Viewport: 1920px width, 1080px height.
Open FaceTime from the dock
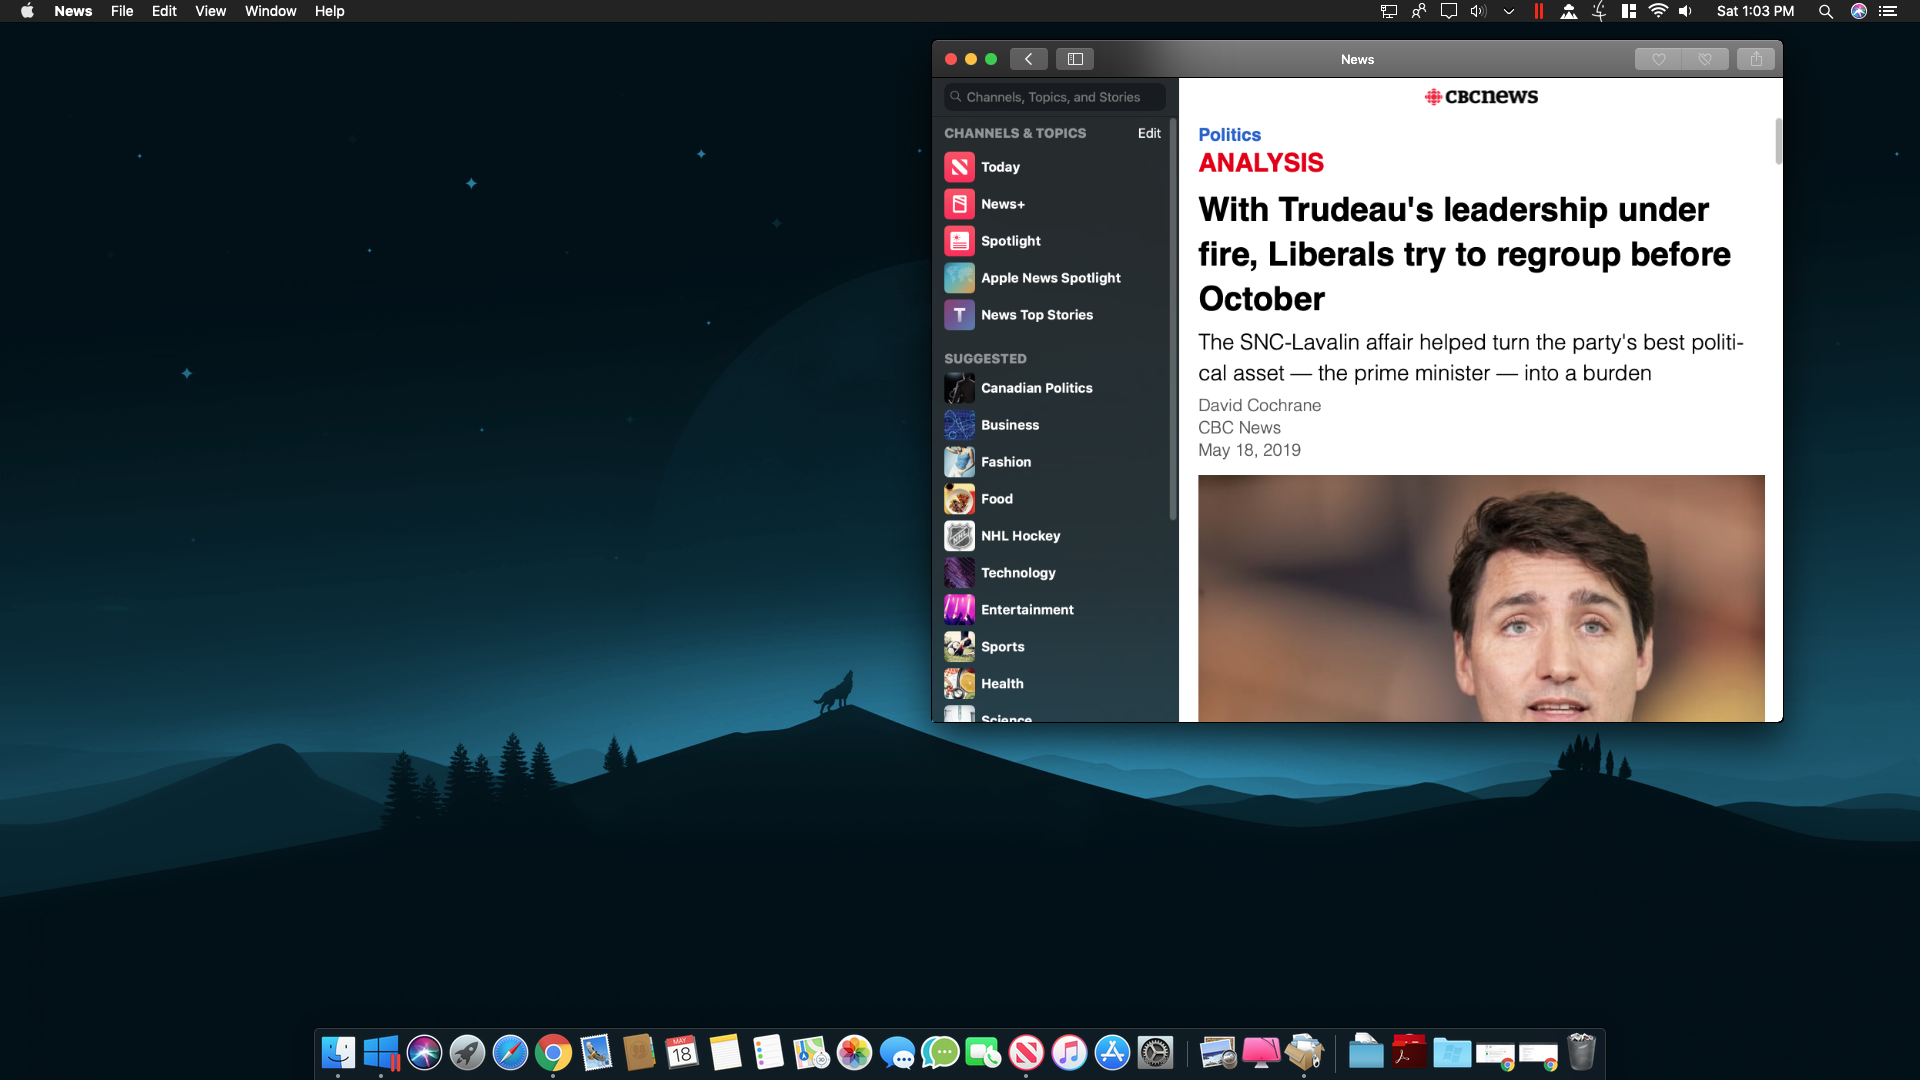[983, 1052]
